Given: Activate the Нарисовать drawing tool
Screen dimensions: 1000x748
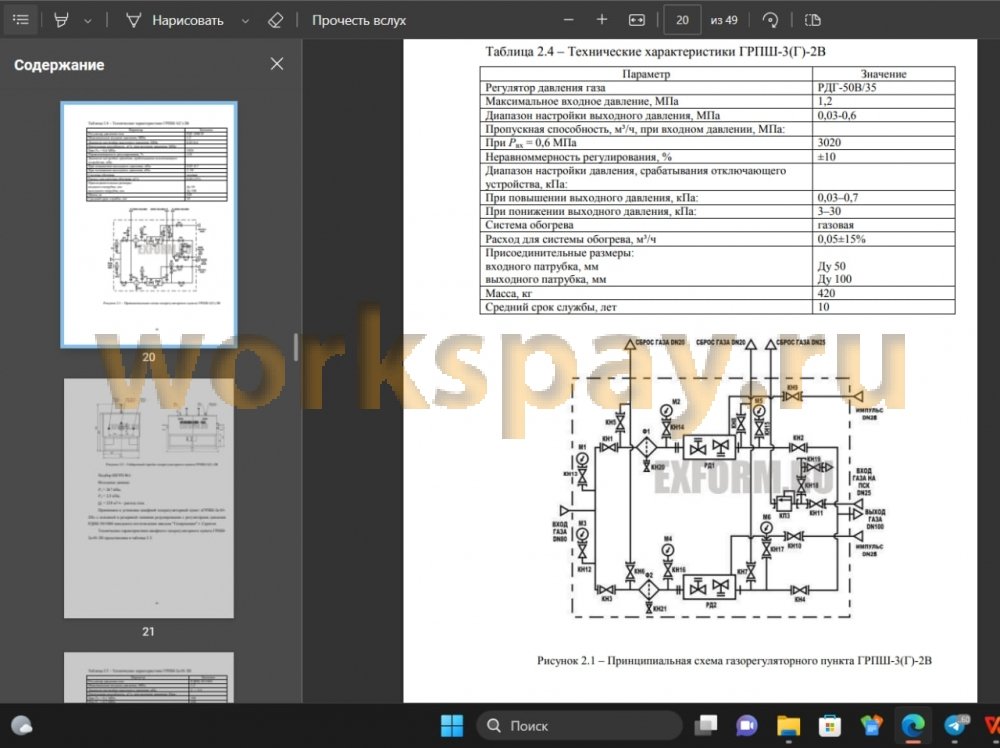Looking at the screenshot, I should (x=175, y=20).
